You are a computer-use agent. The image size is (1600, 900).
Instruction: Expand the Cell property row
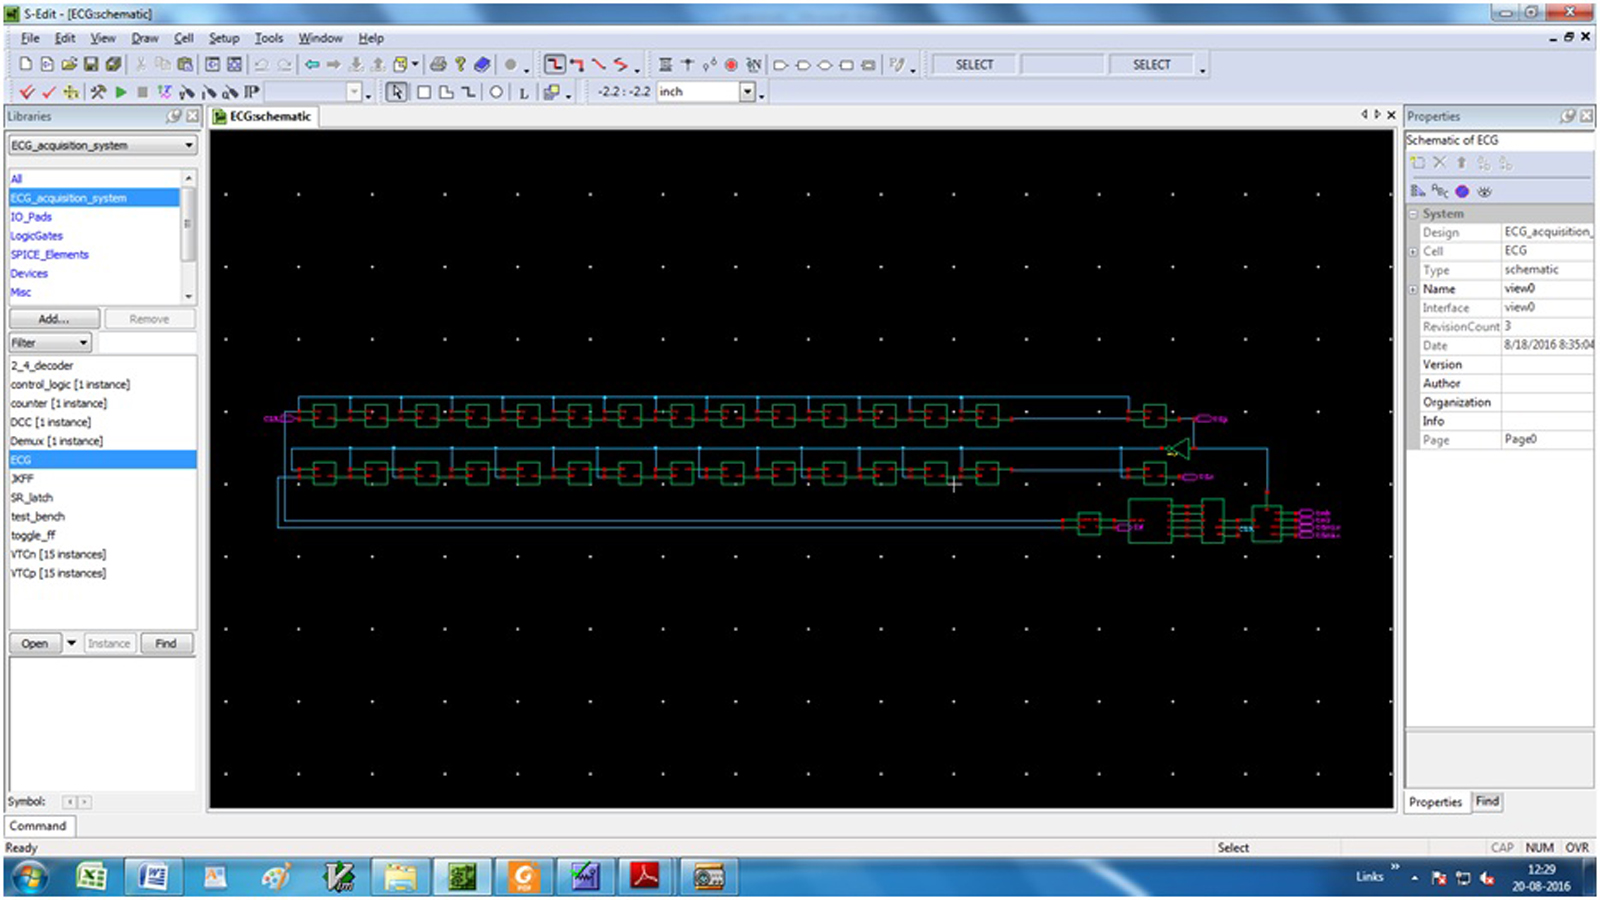(1413, 251)
